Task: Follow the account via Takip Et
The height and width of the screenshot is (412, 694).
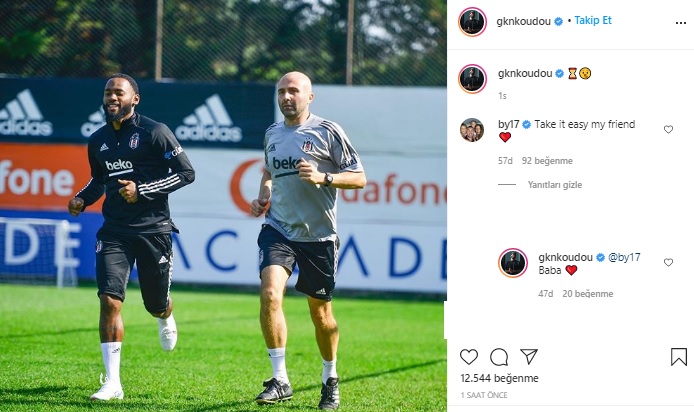Action: (x=593, y=20)
